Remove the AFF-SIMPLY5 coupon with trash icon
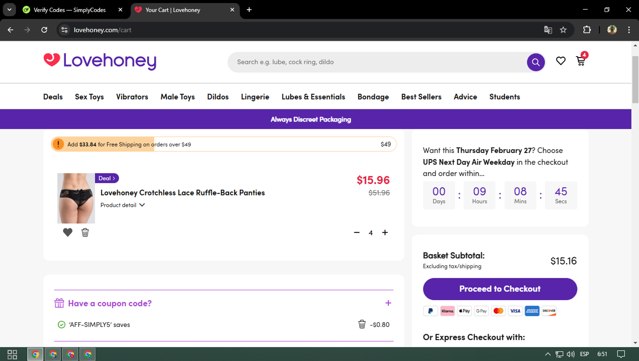Image resolution: width=639 pixels, height=361 pixels. (x=361, y=324)
